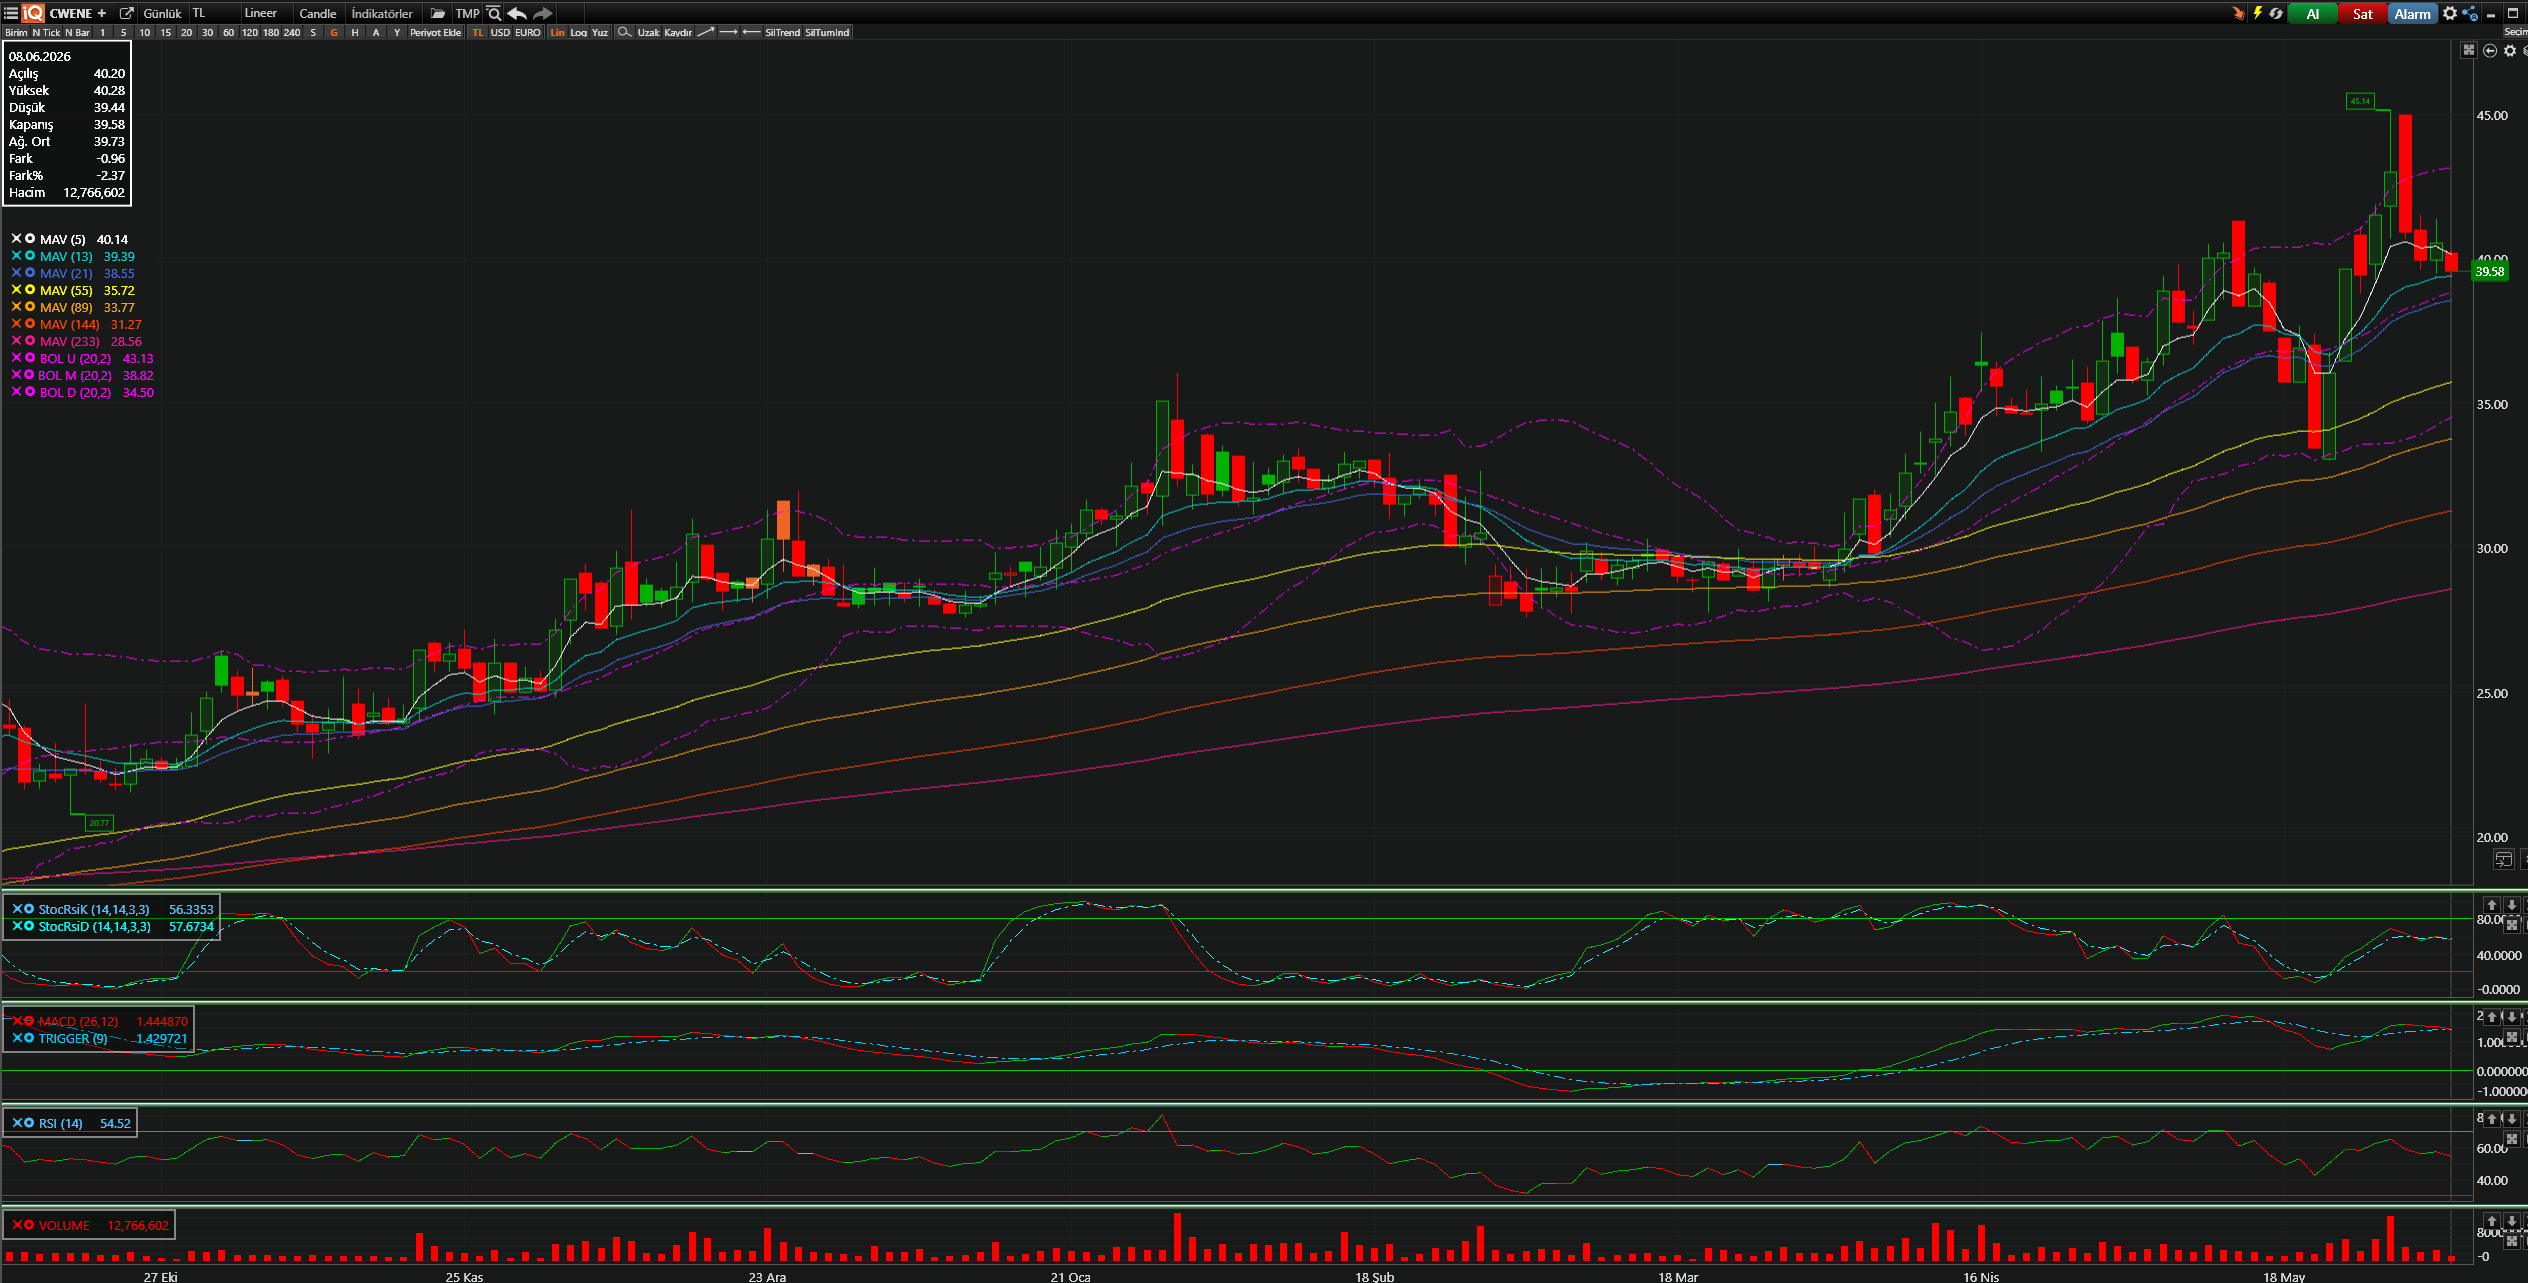
Task: Select the left arrow line tool
Action: (x=752, y=32)
